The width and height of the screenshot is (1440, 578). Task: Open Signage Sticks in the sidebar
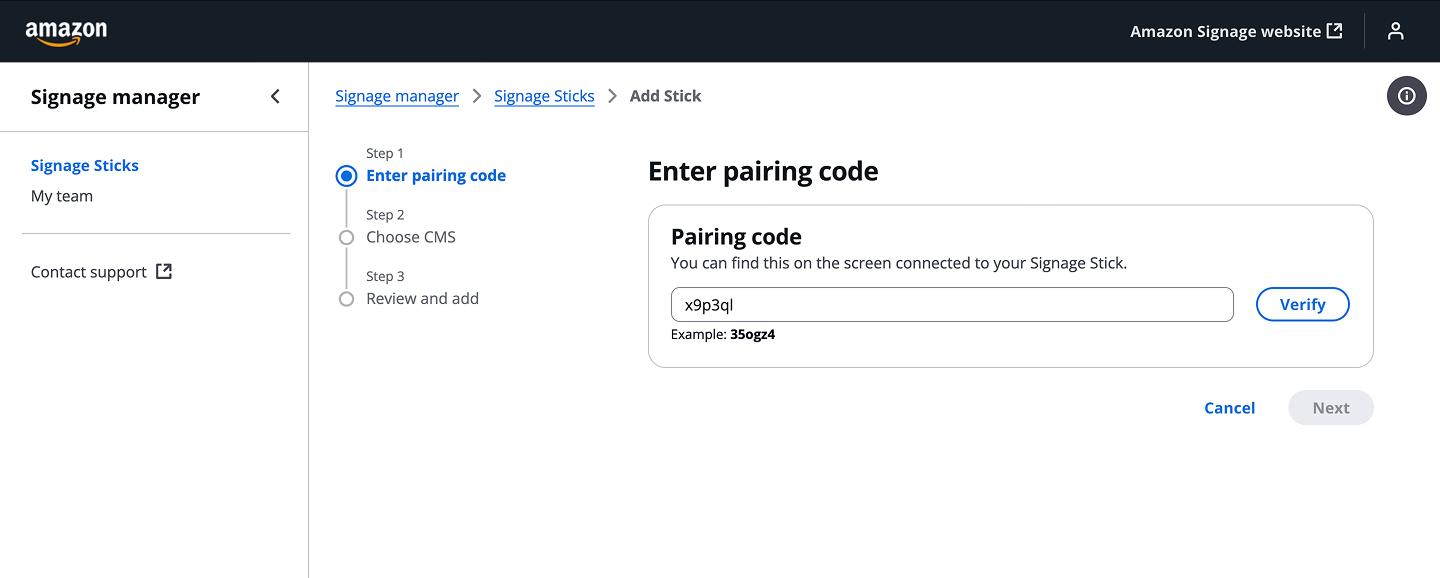coord(84,165)
